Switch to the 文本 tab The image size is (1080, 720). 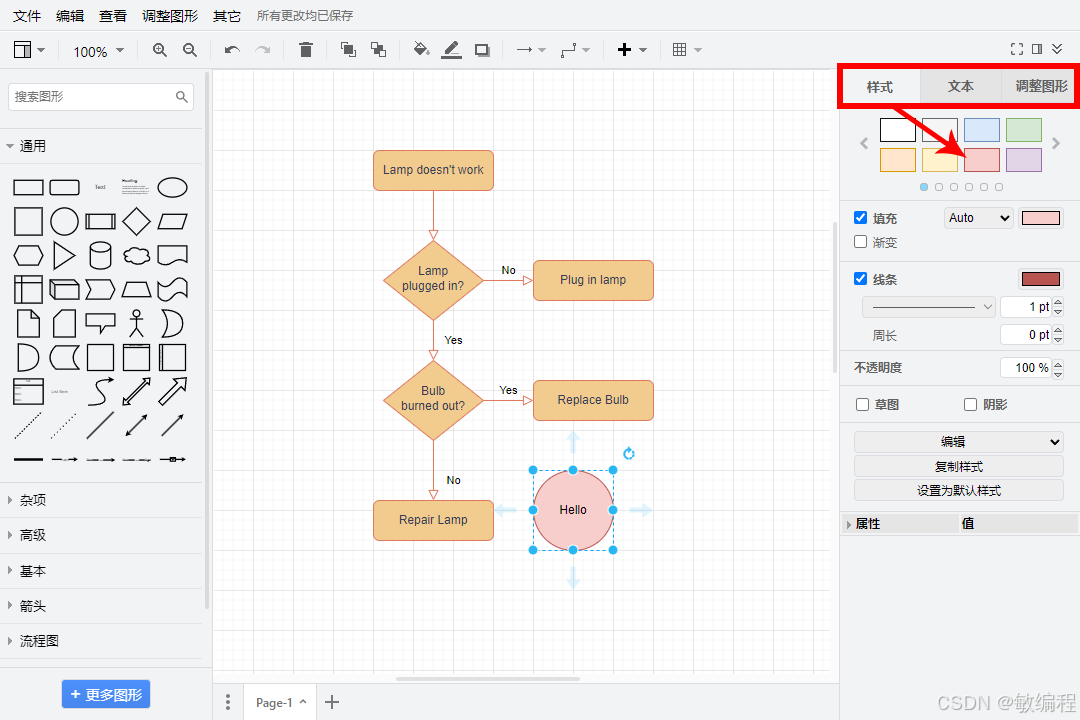(960, 86)
